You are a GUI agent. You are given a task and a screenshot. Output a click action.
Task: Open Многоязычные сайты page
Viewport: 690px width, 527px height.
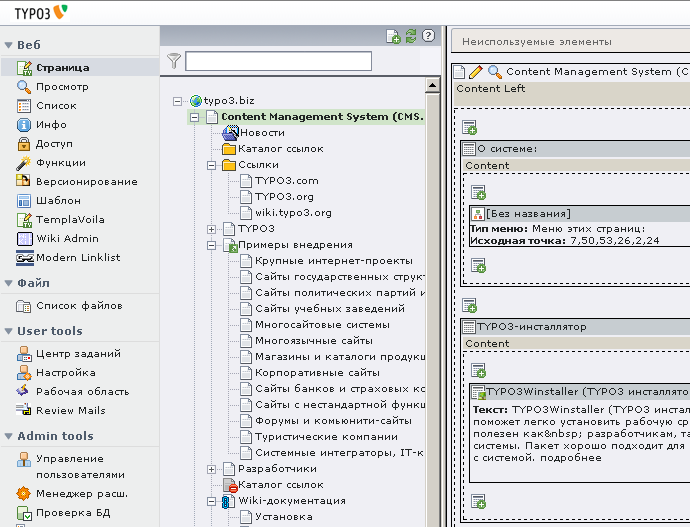pos(314,340)
